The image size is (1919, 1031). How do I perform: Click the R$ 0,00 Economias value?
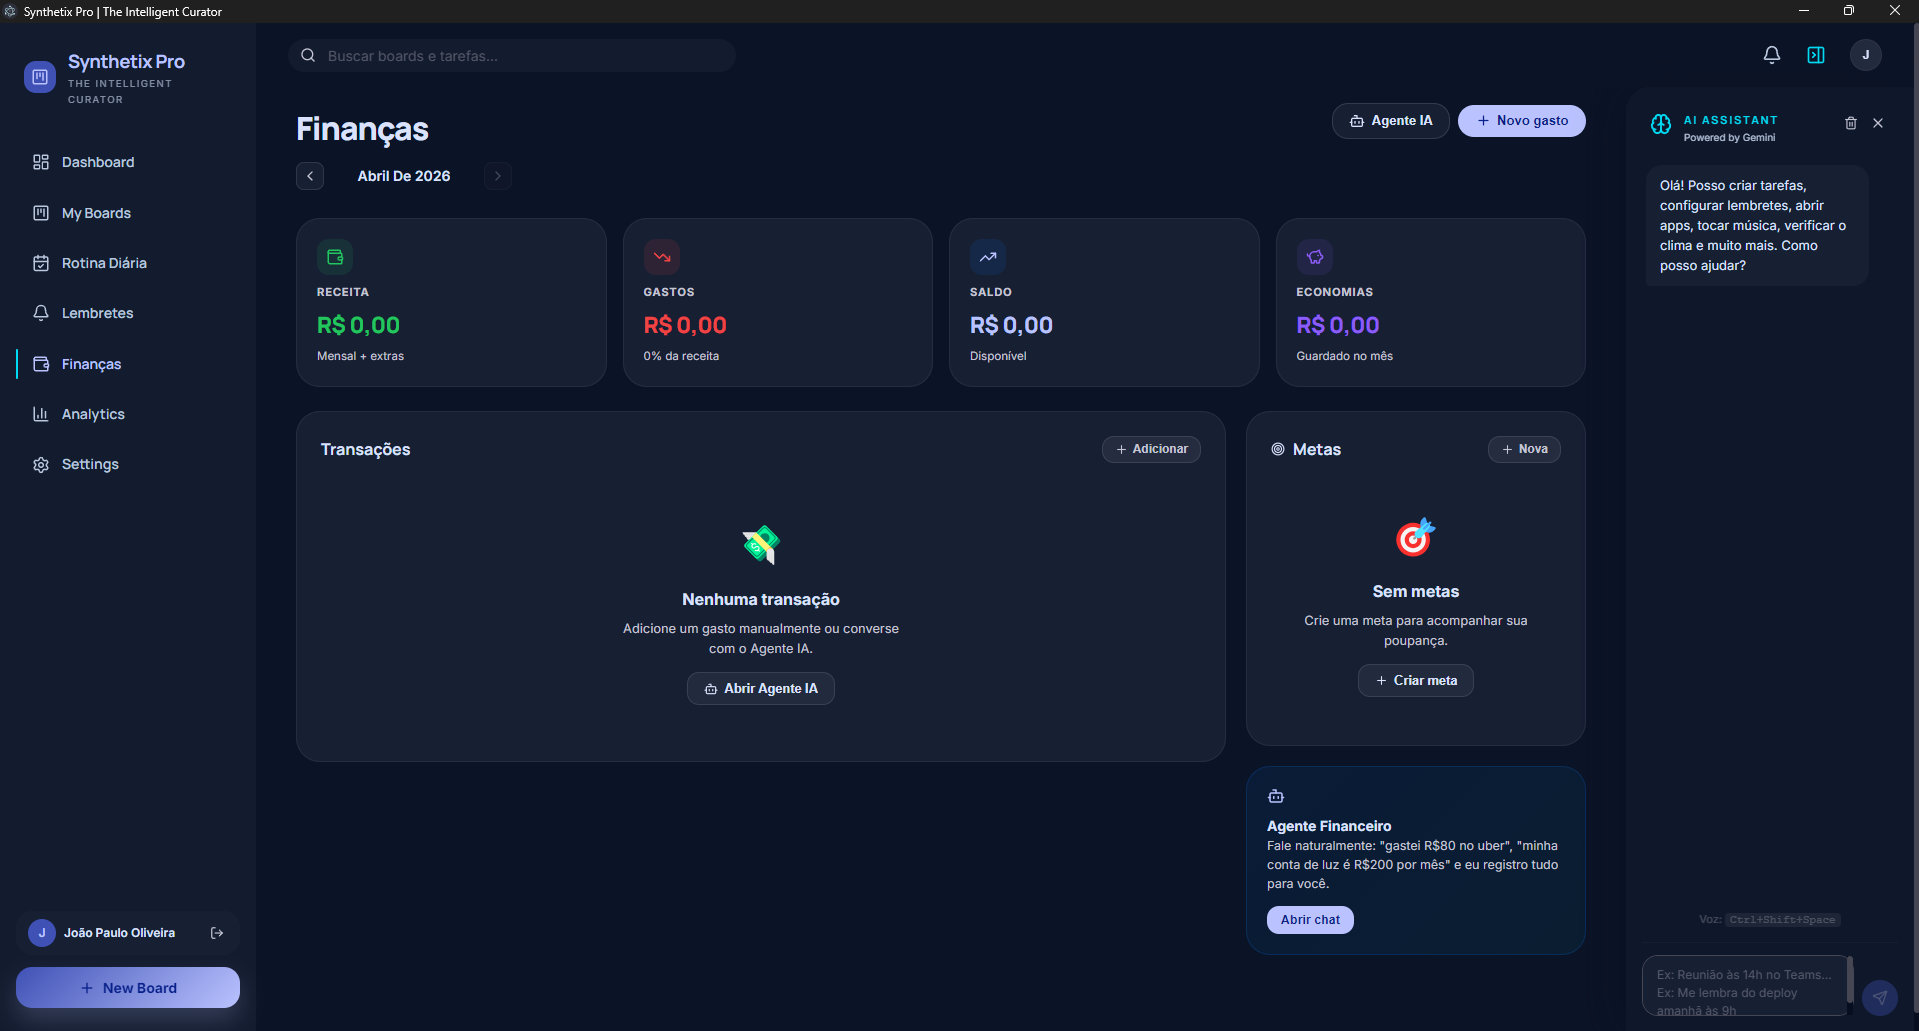click(x=1338, y=325)
